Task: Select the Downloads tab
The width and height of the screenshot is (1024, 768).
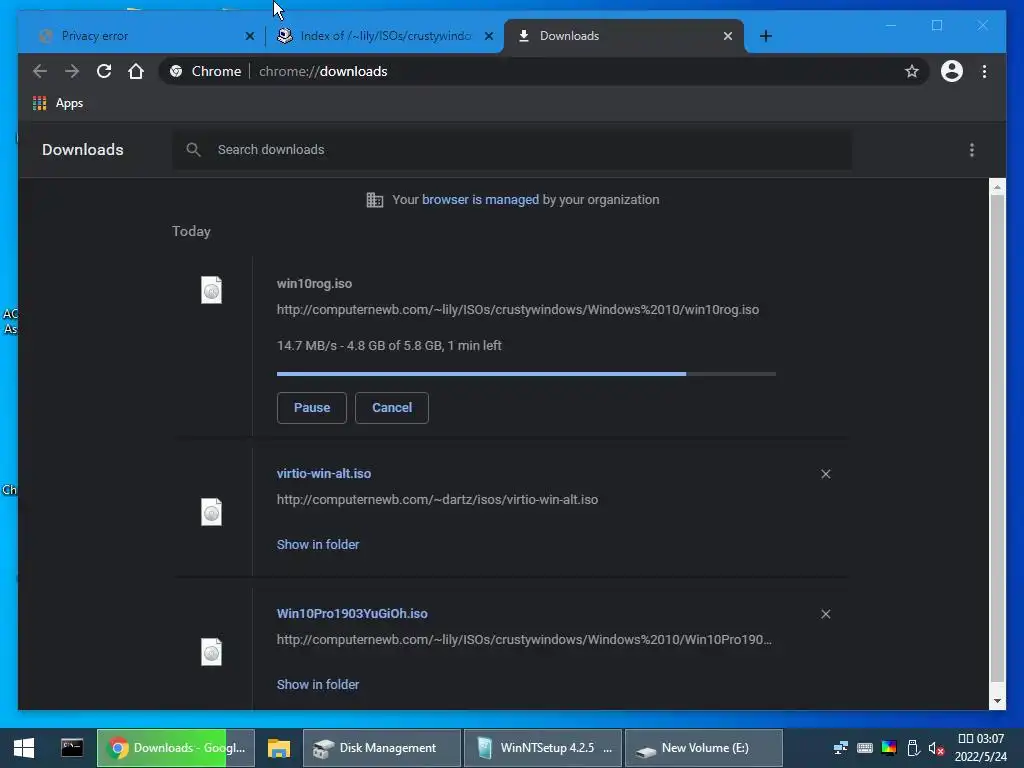Action: (625, 36)
